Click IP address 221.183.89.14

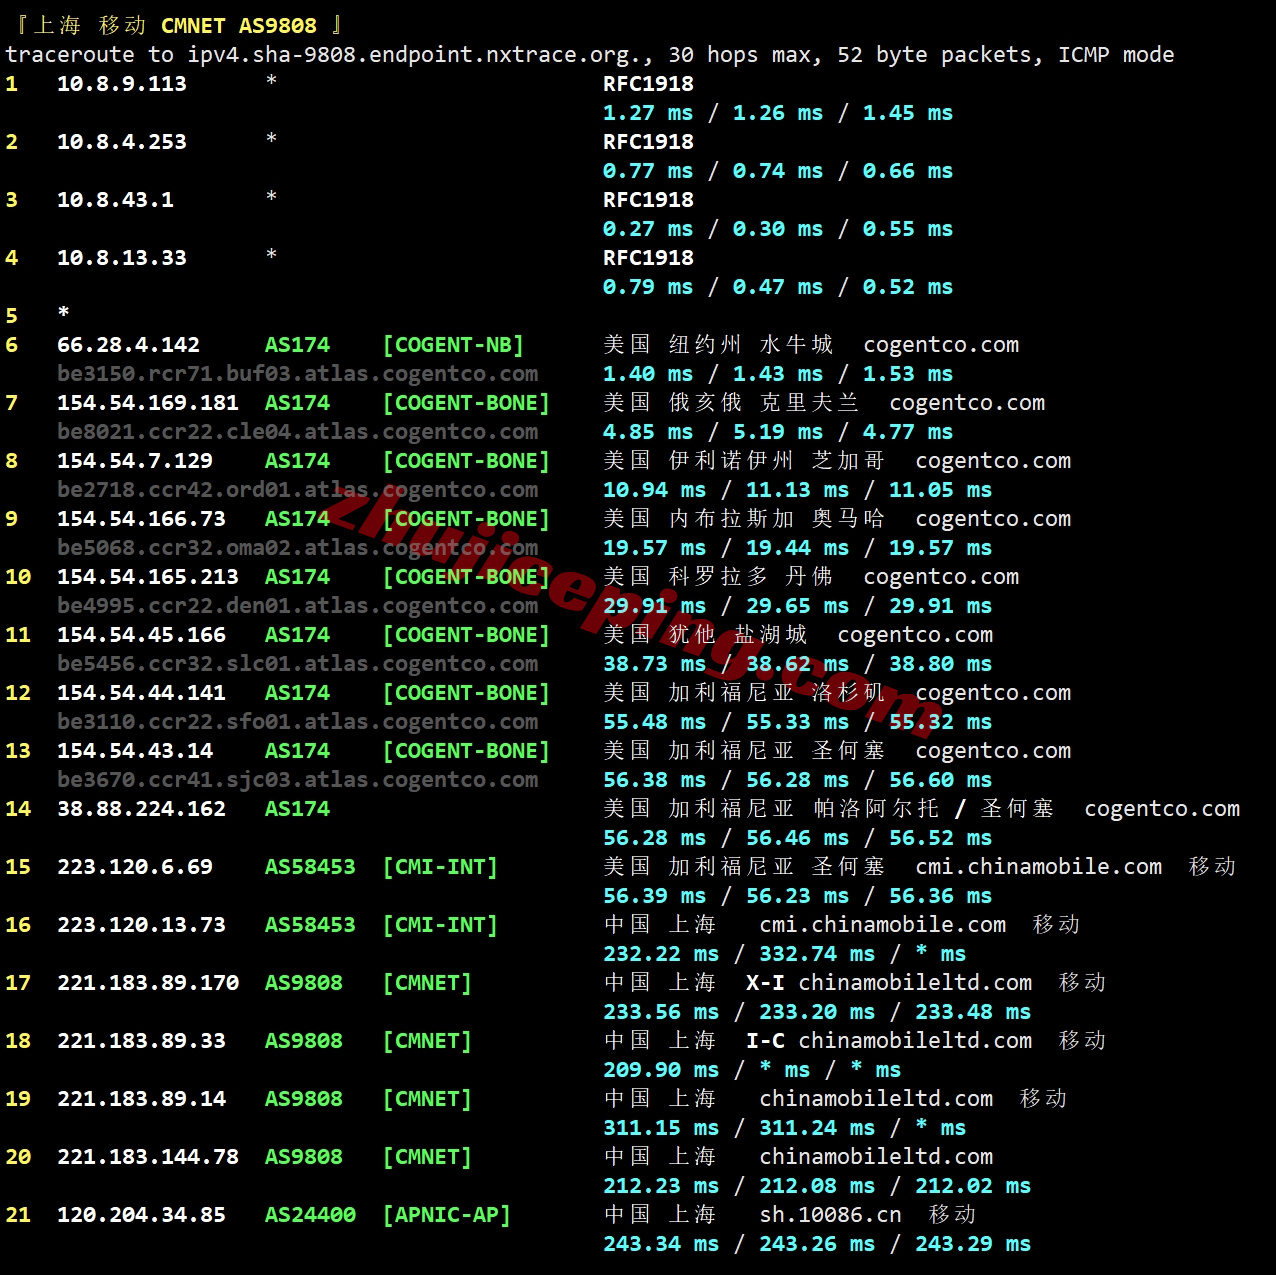tap(141, 1099)
